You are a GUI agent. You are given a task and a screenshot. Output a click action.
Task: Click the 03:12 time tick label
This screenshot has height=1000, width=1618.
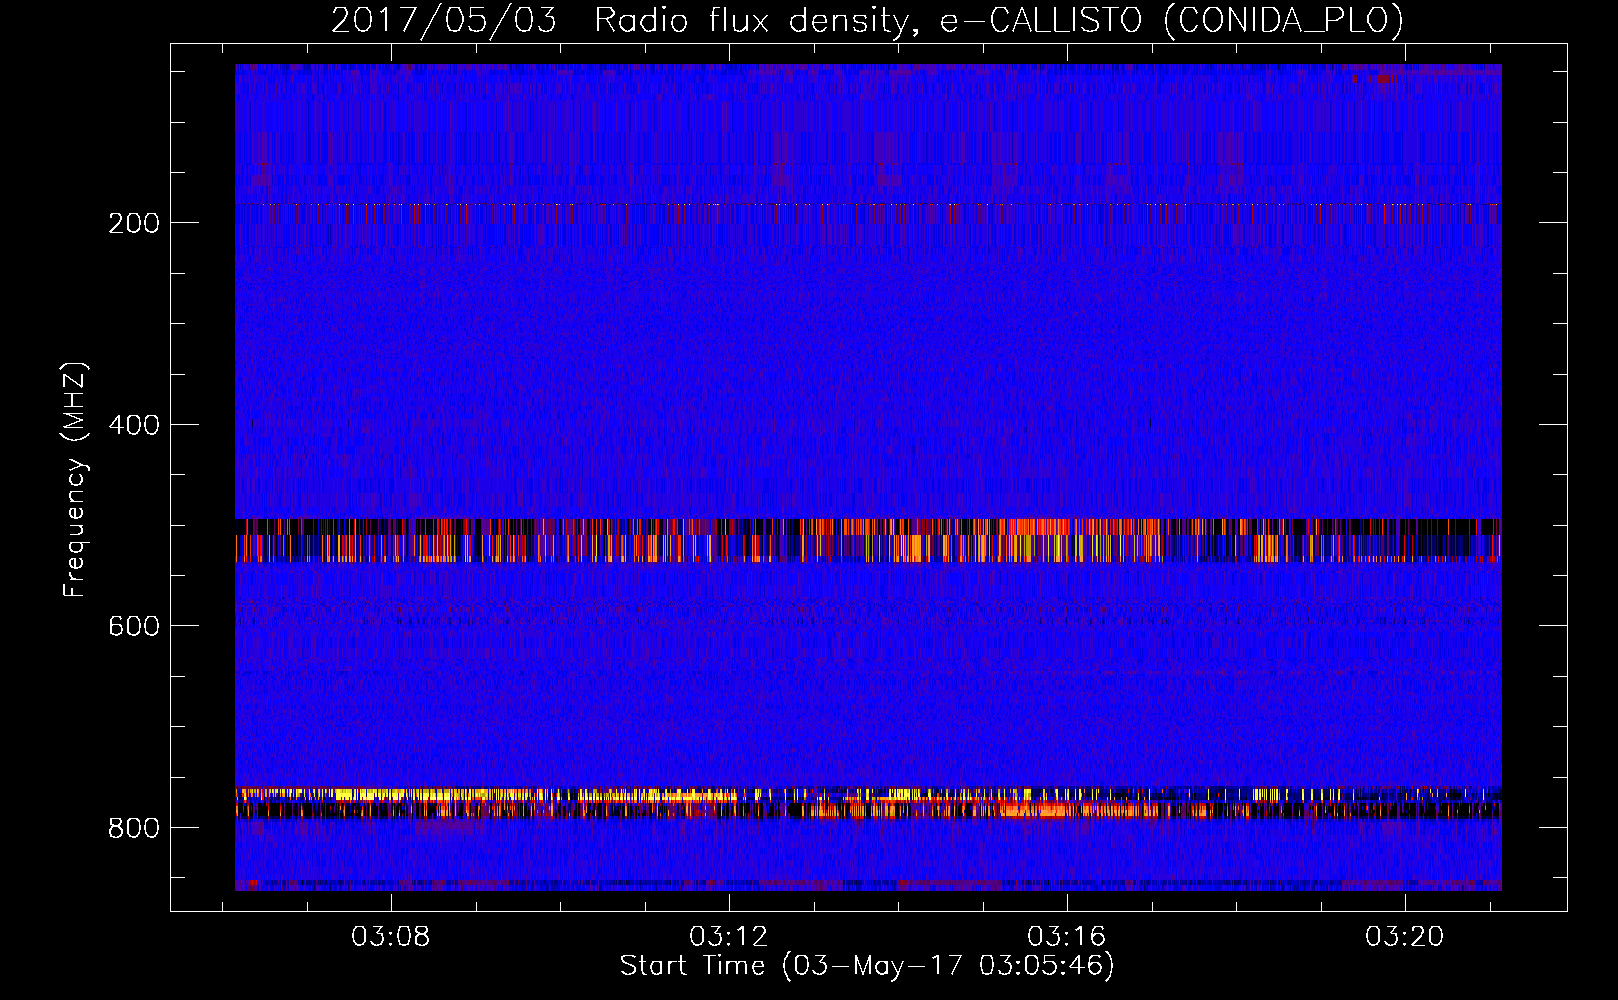[x=729, y=936]
